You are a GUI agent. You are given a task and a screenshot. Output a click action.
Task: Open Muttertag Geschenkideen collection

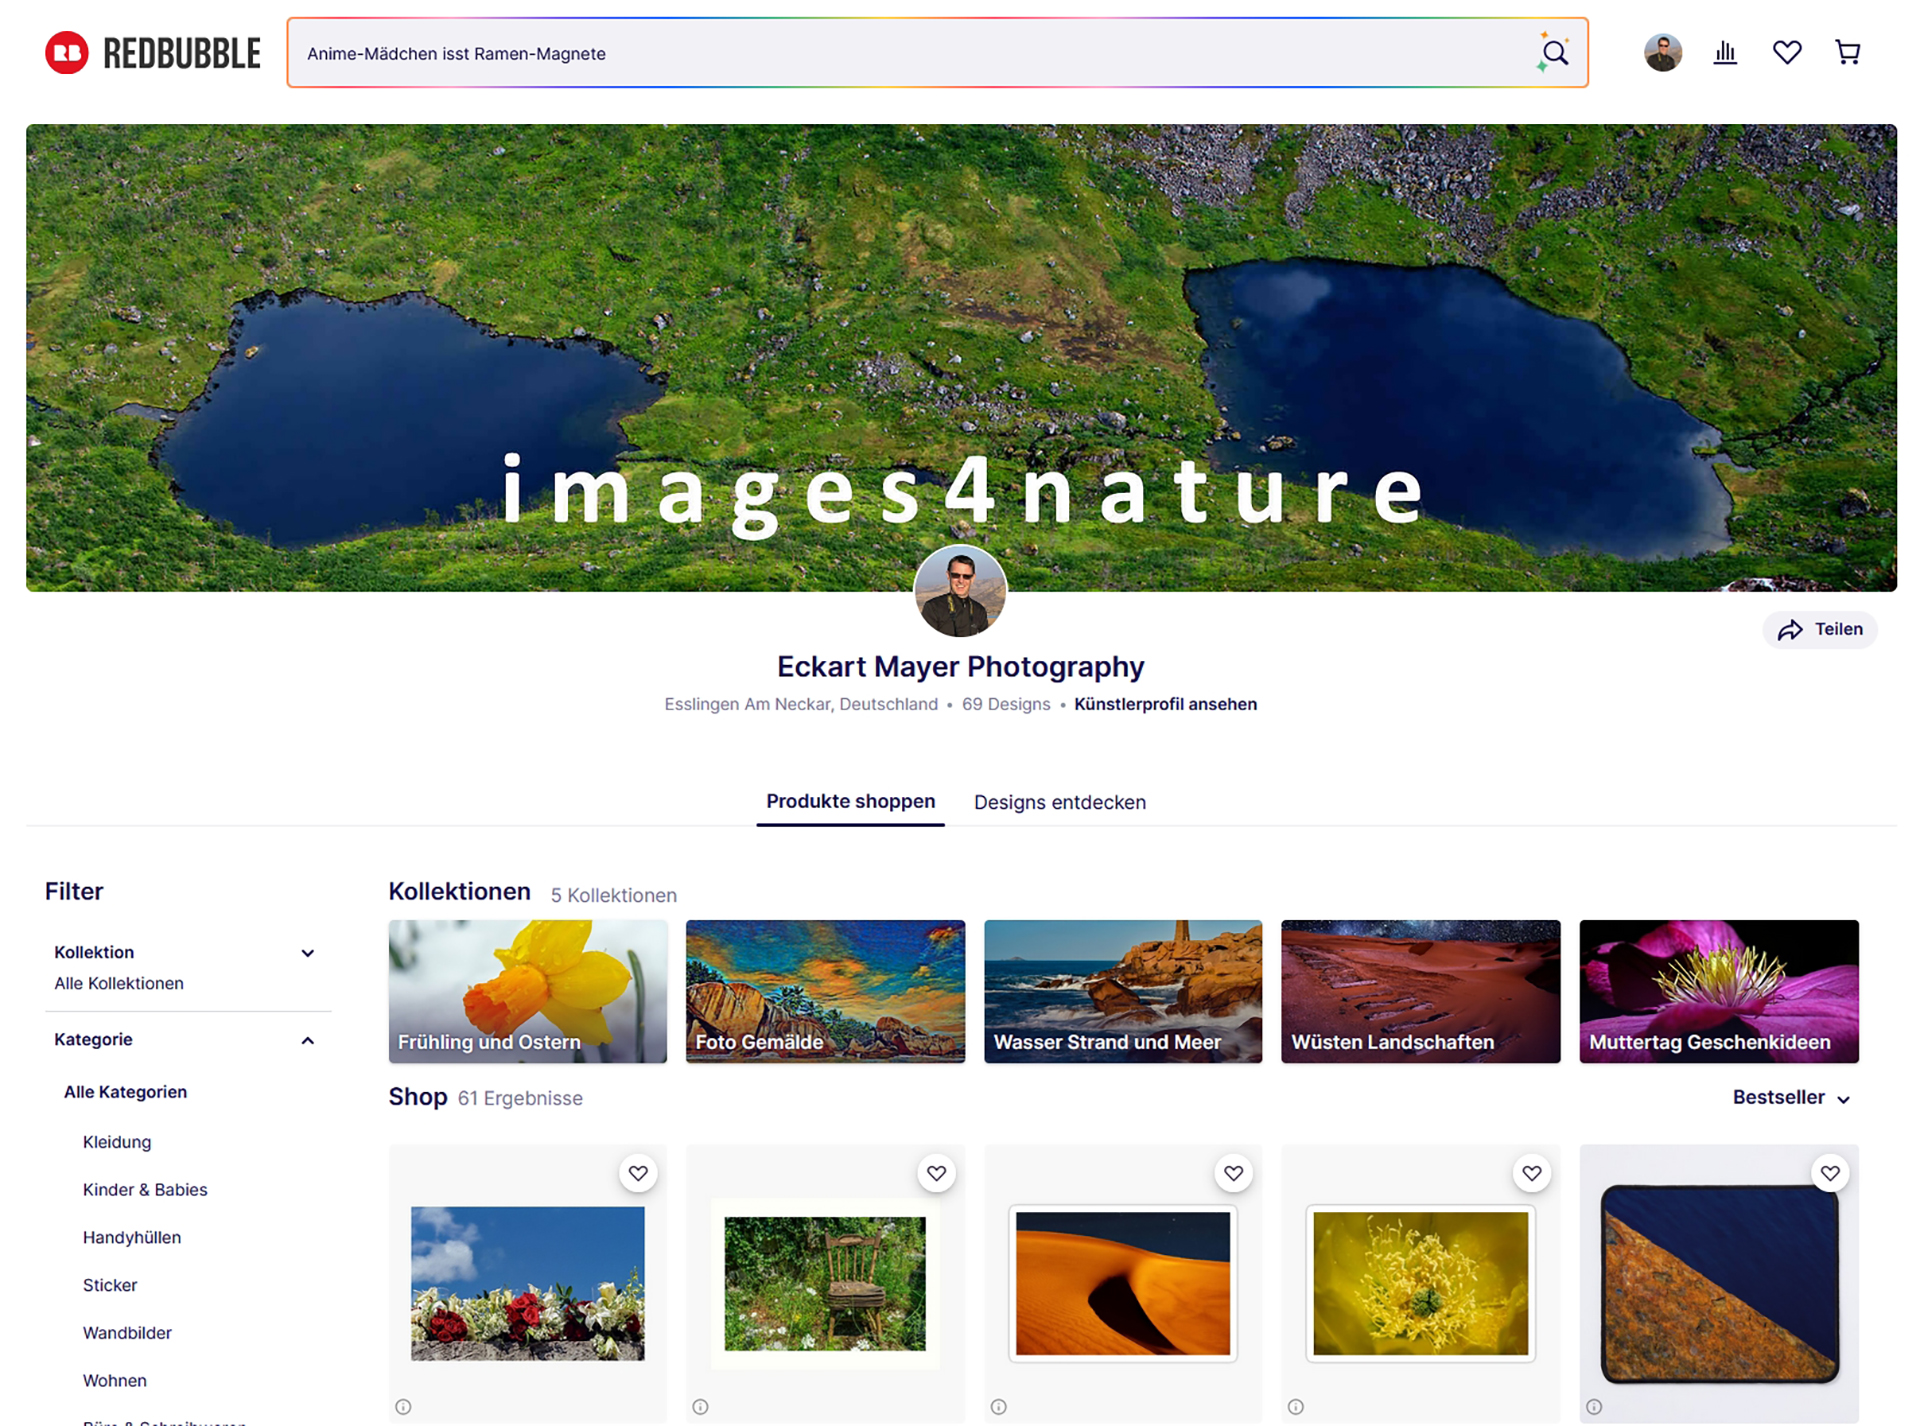[1719, 991]
